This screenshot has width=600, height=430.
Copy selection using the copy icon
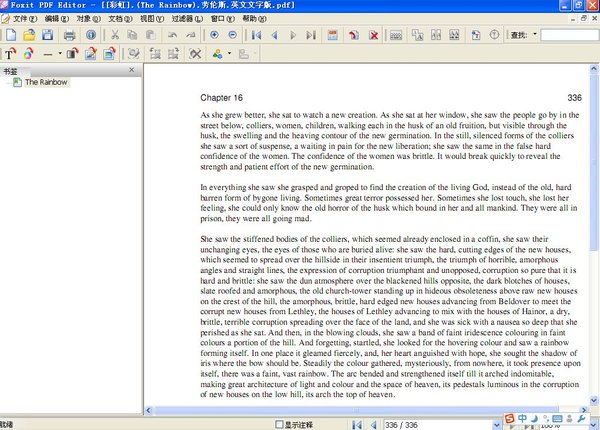[x=132, y=35]
